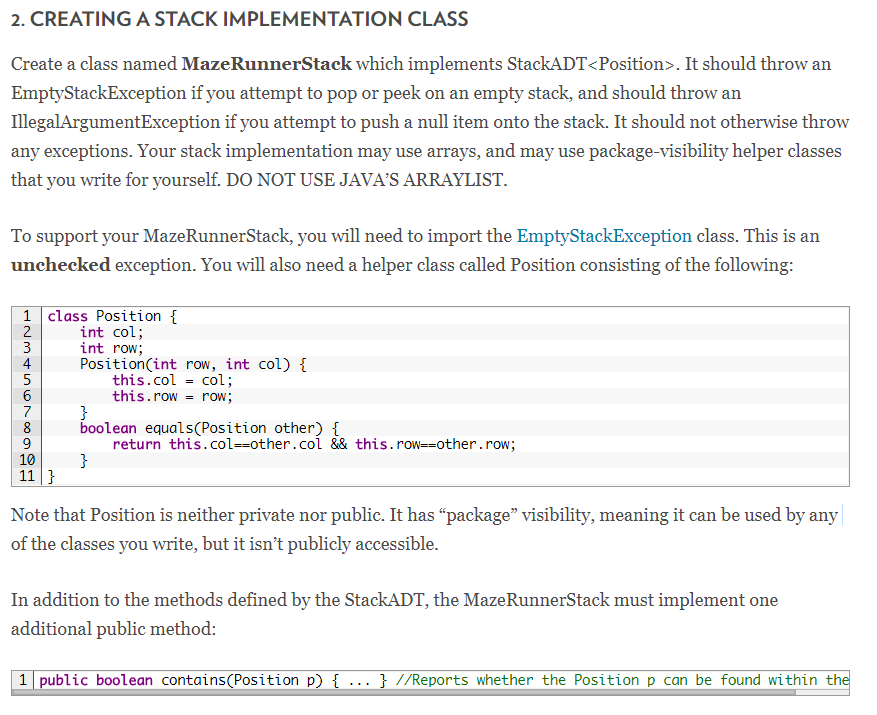Image resolution: width=877 pixels, height=715 pixels.
Task: Click the "Creating a Stack Implementation Class" heading
Action: point(240,19)
